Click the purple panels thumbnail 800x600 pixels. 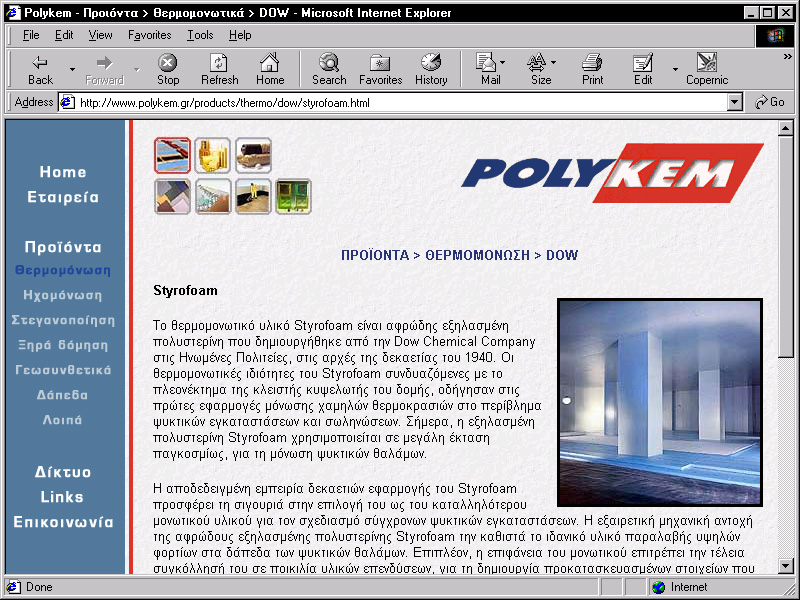pyautogui.click(x=172, y=196)
